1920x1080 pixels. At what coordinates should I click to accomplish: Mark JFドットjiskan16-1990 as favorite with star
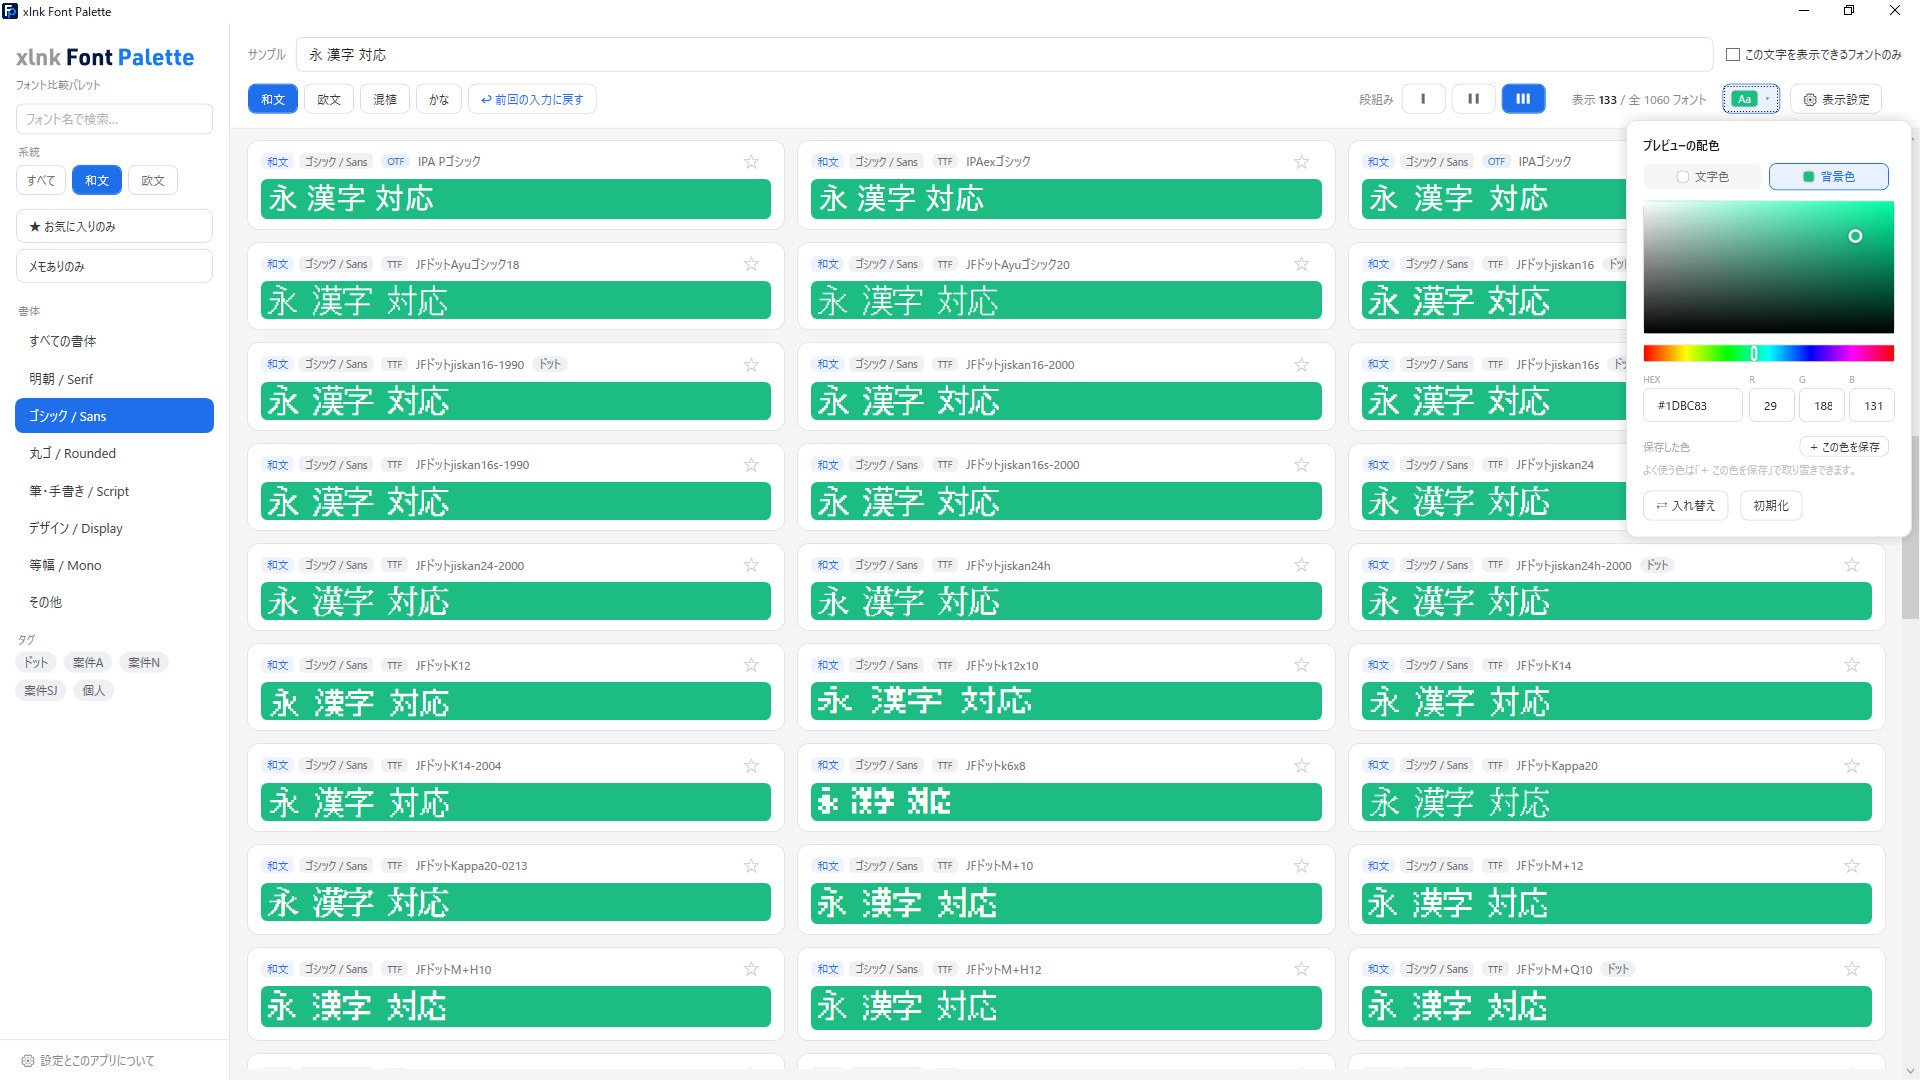click(751, 365)
